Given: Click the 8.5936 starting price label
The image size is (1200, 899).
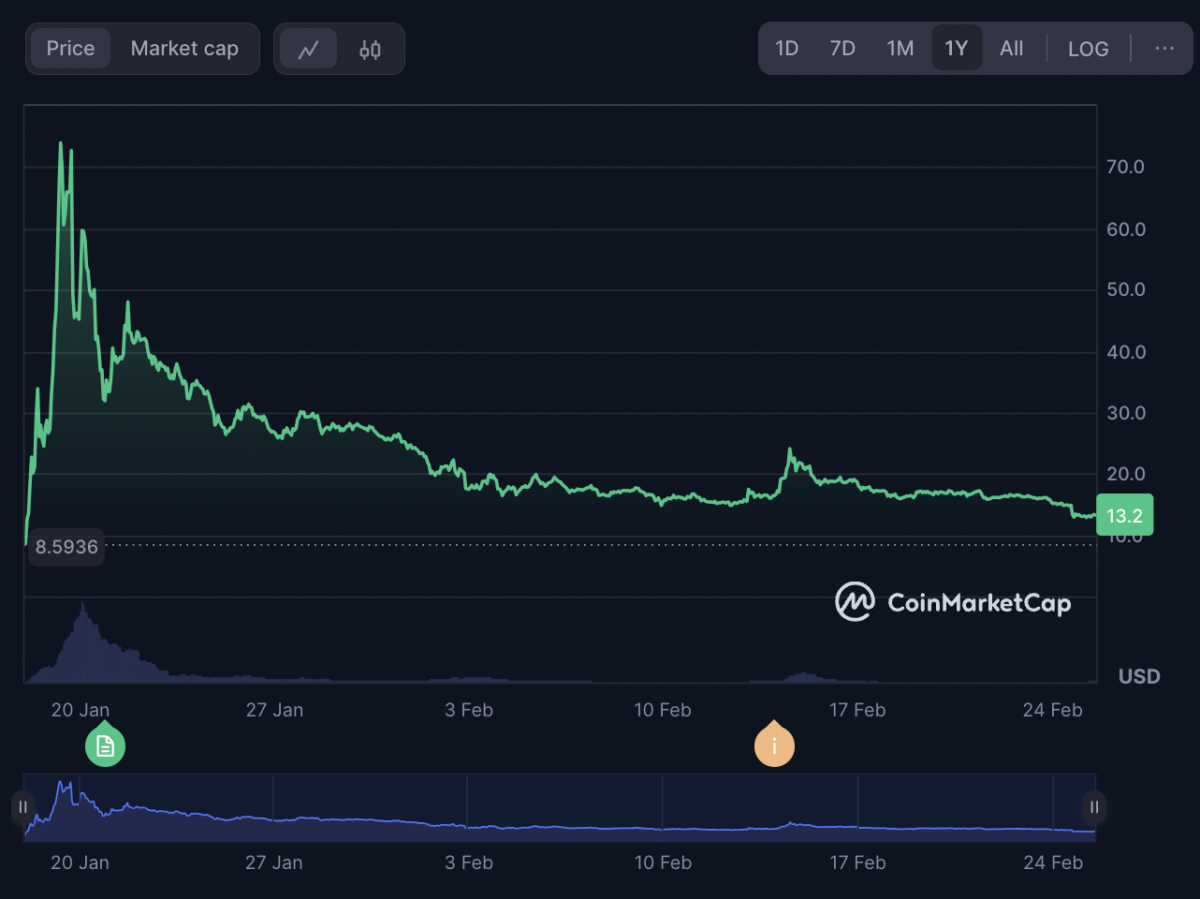Looking at the screenshot, I should 66,547.
